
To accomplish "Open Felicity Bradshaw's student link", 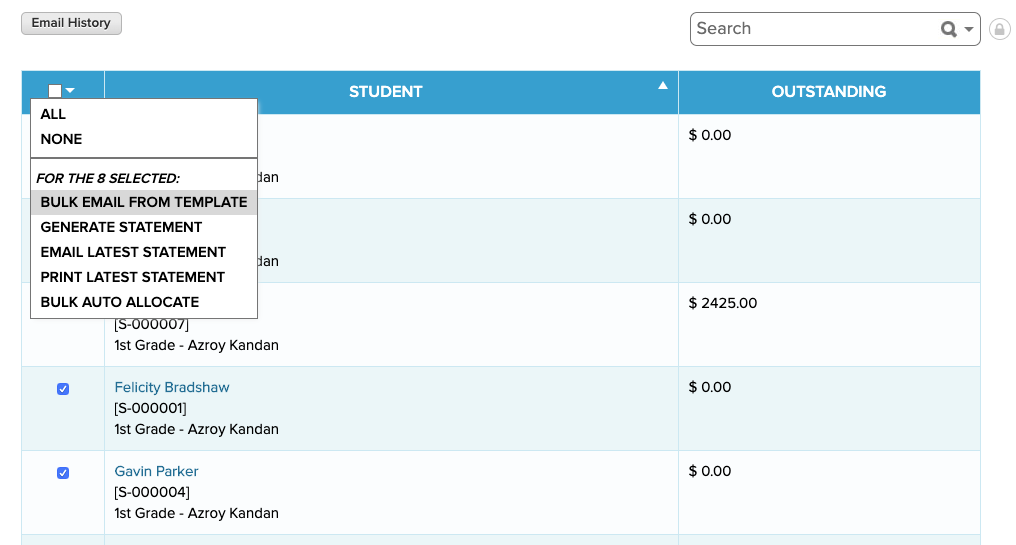I will [x=172, y=388].
